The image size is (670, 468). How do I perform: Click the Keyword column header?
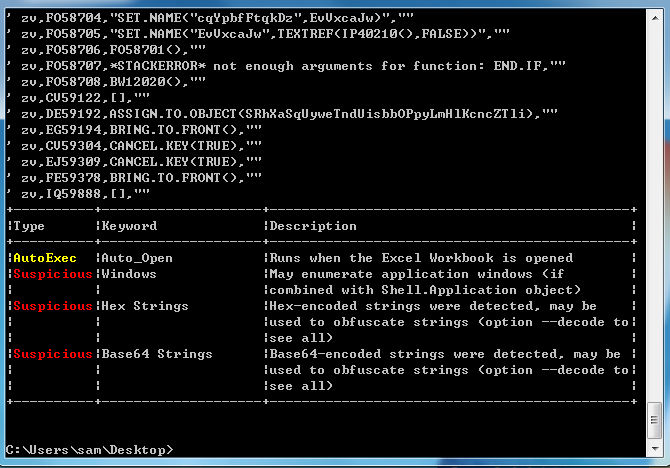coord(129,226)
